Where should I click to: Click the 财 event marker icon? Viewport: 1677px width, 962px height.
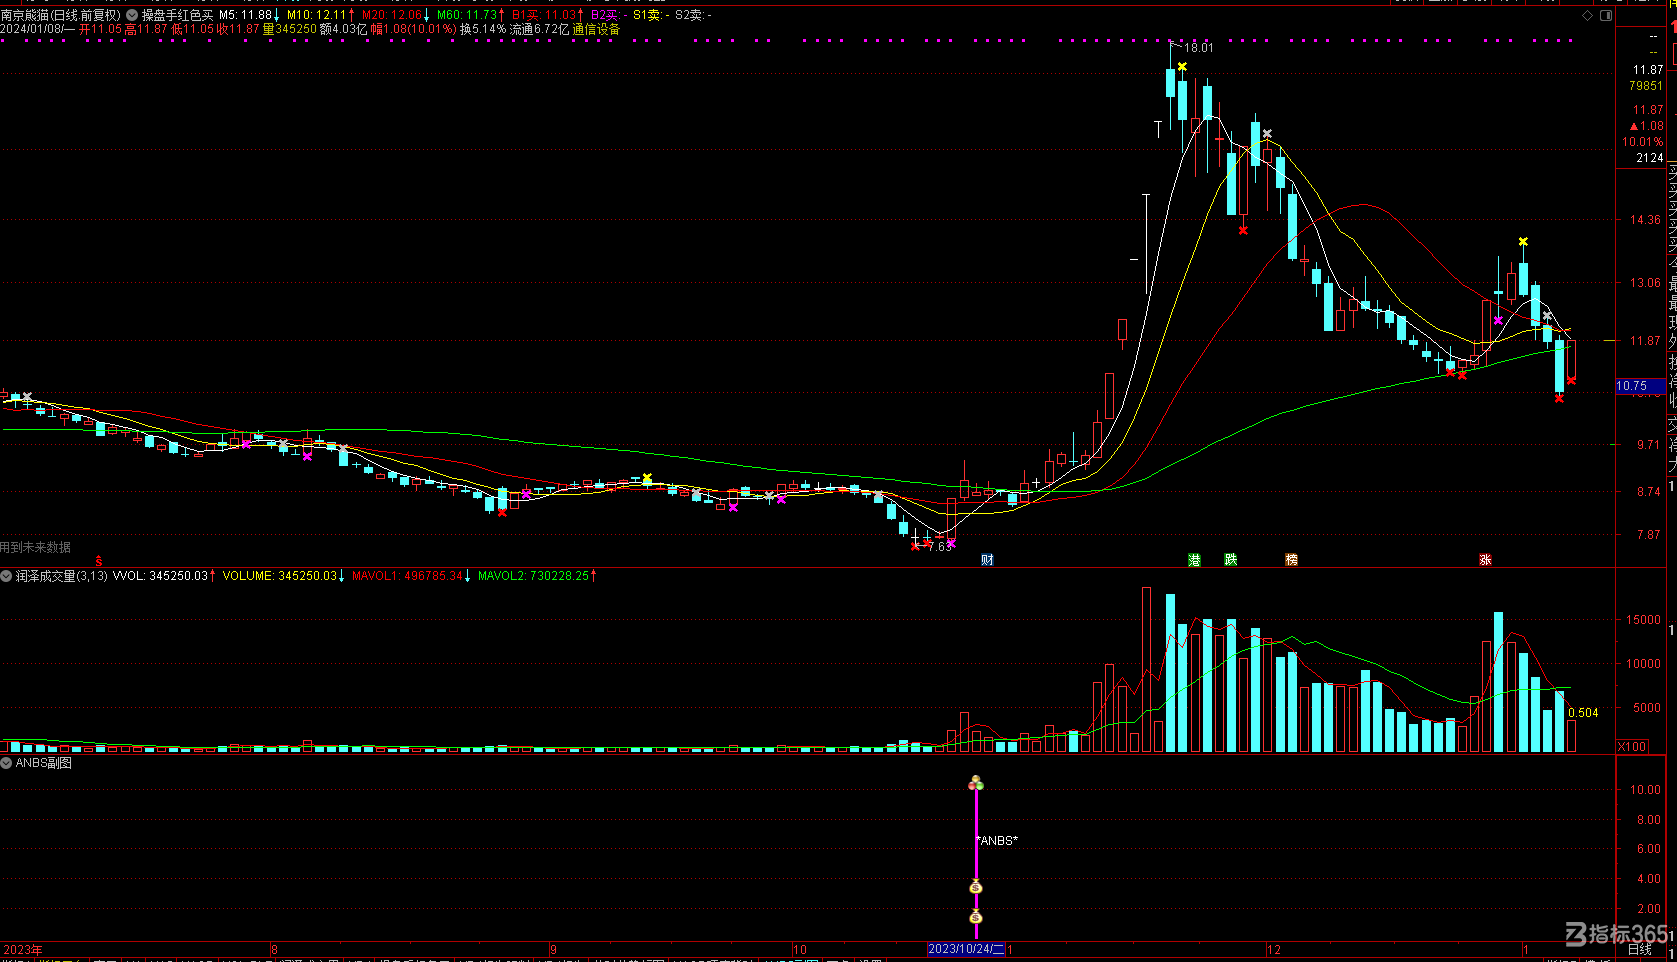coord(987,560)
